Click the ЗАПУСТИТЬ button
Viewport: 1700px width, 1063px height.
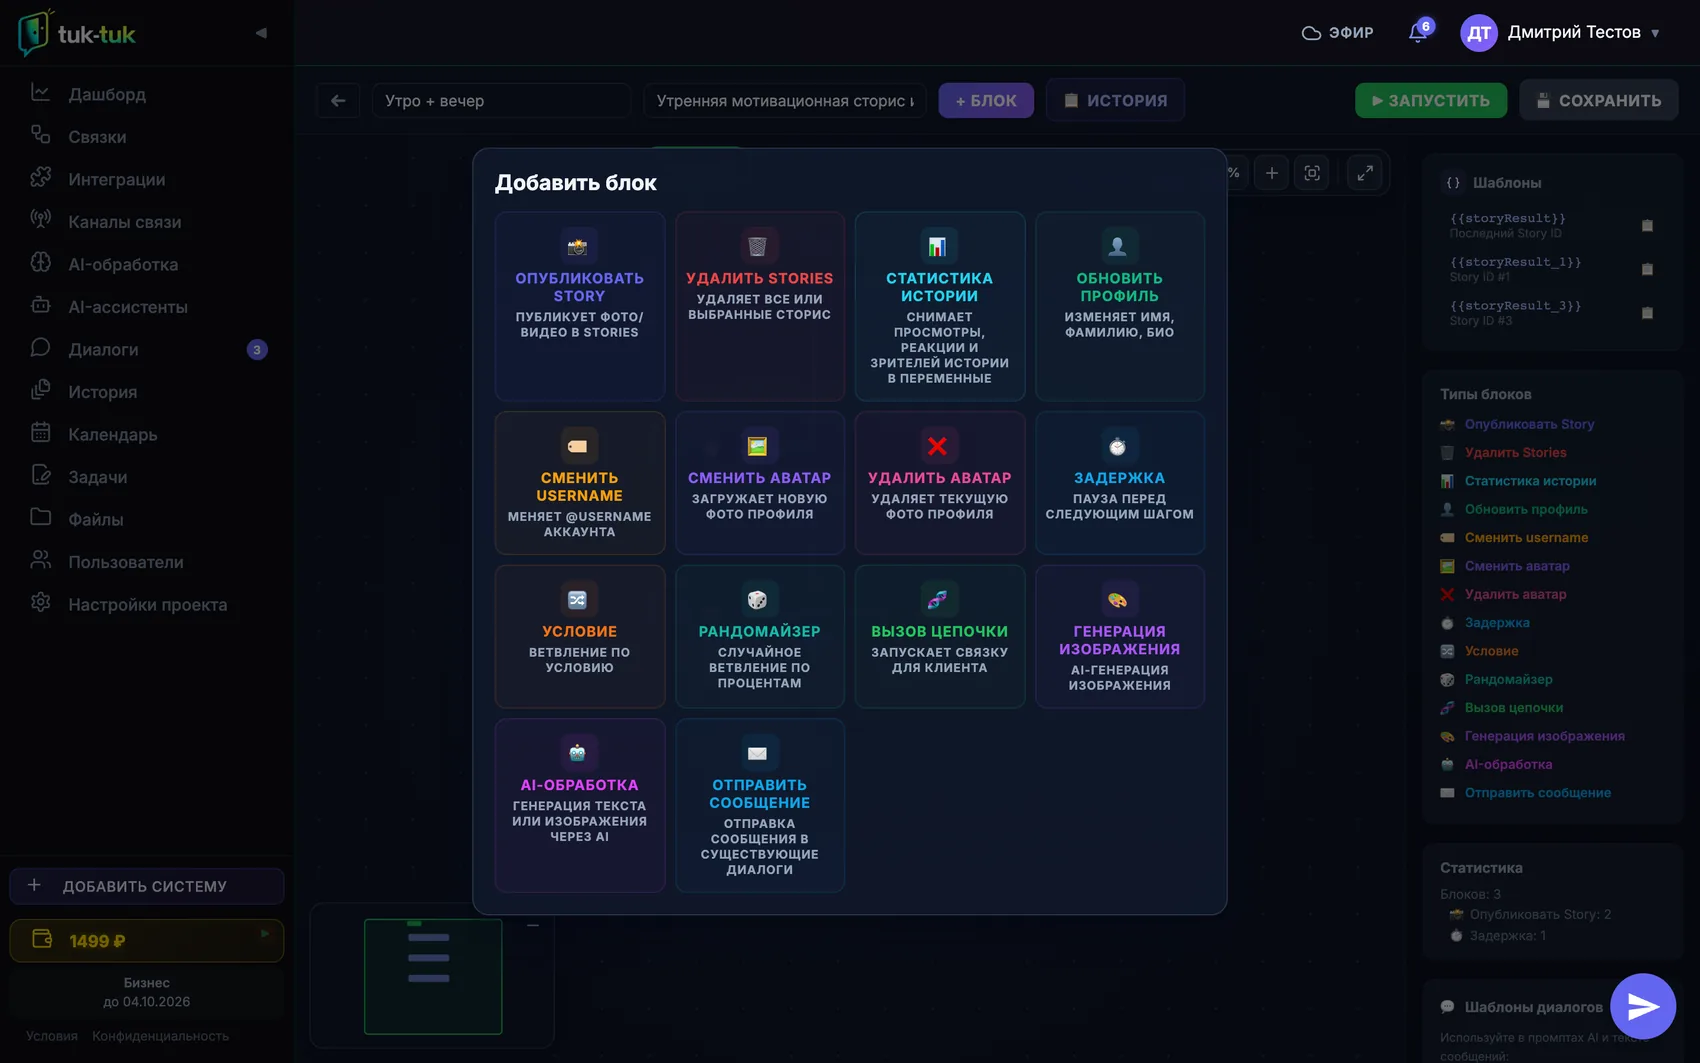1431,100
